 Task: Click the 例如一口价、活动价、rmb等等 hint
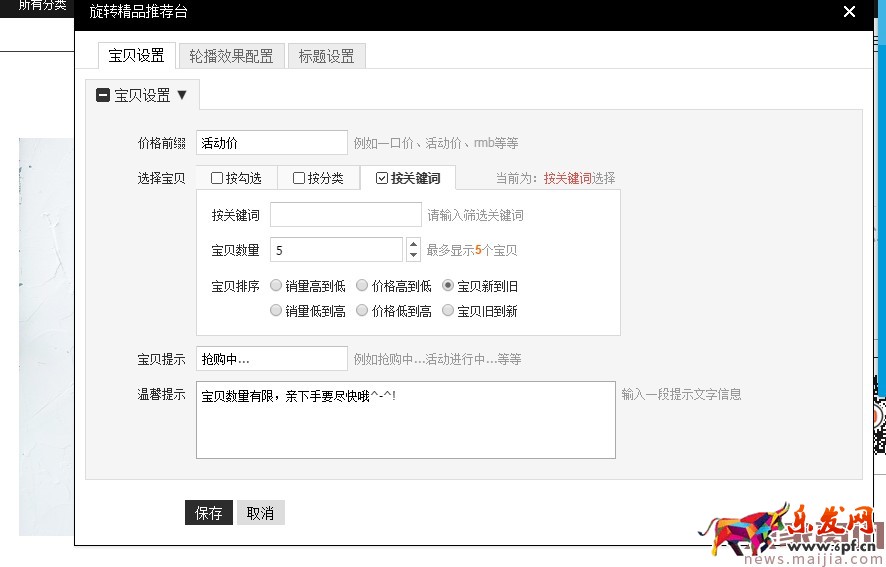click(436, 143)
